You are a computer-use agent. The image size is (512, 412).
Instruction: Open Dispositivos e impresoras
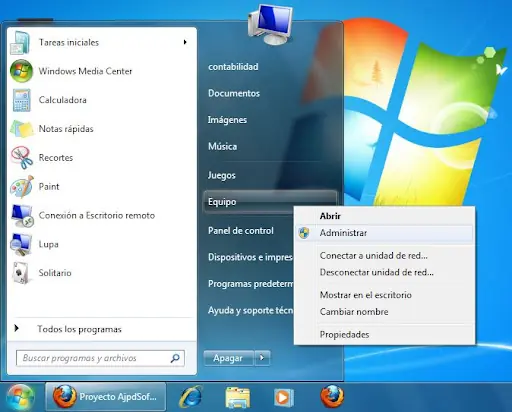tap(250, 257)
